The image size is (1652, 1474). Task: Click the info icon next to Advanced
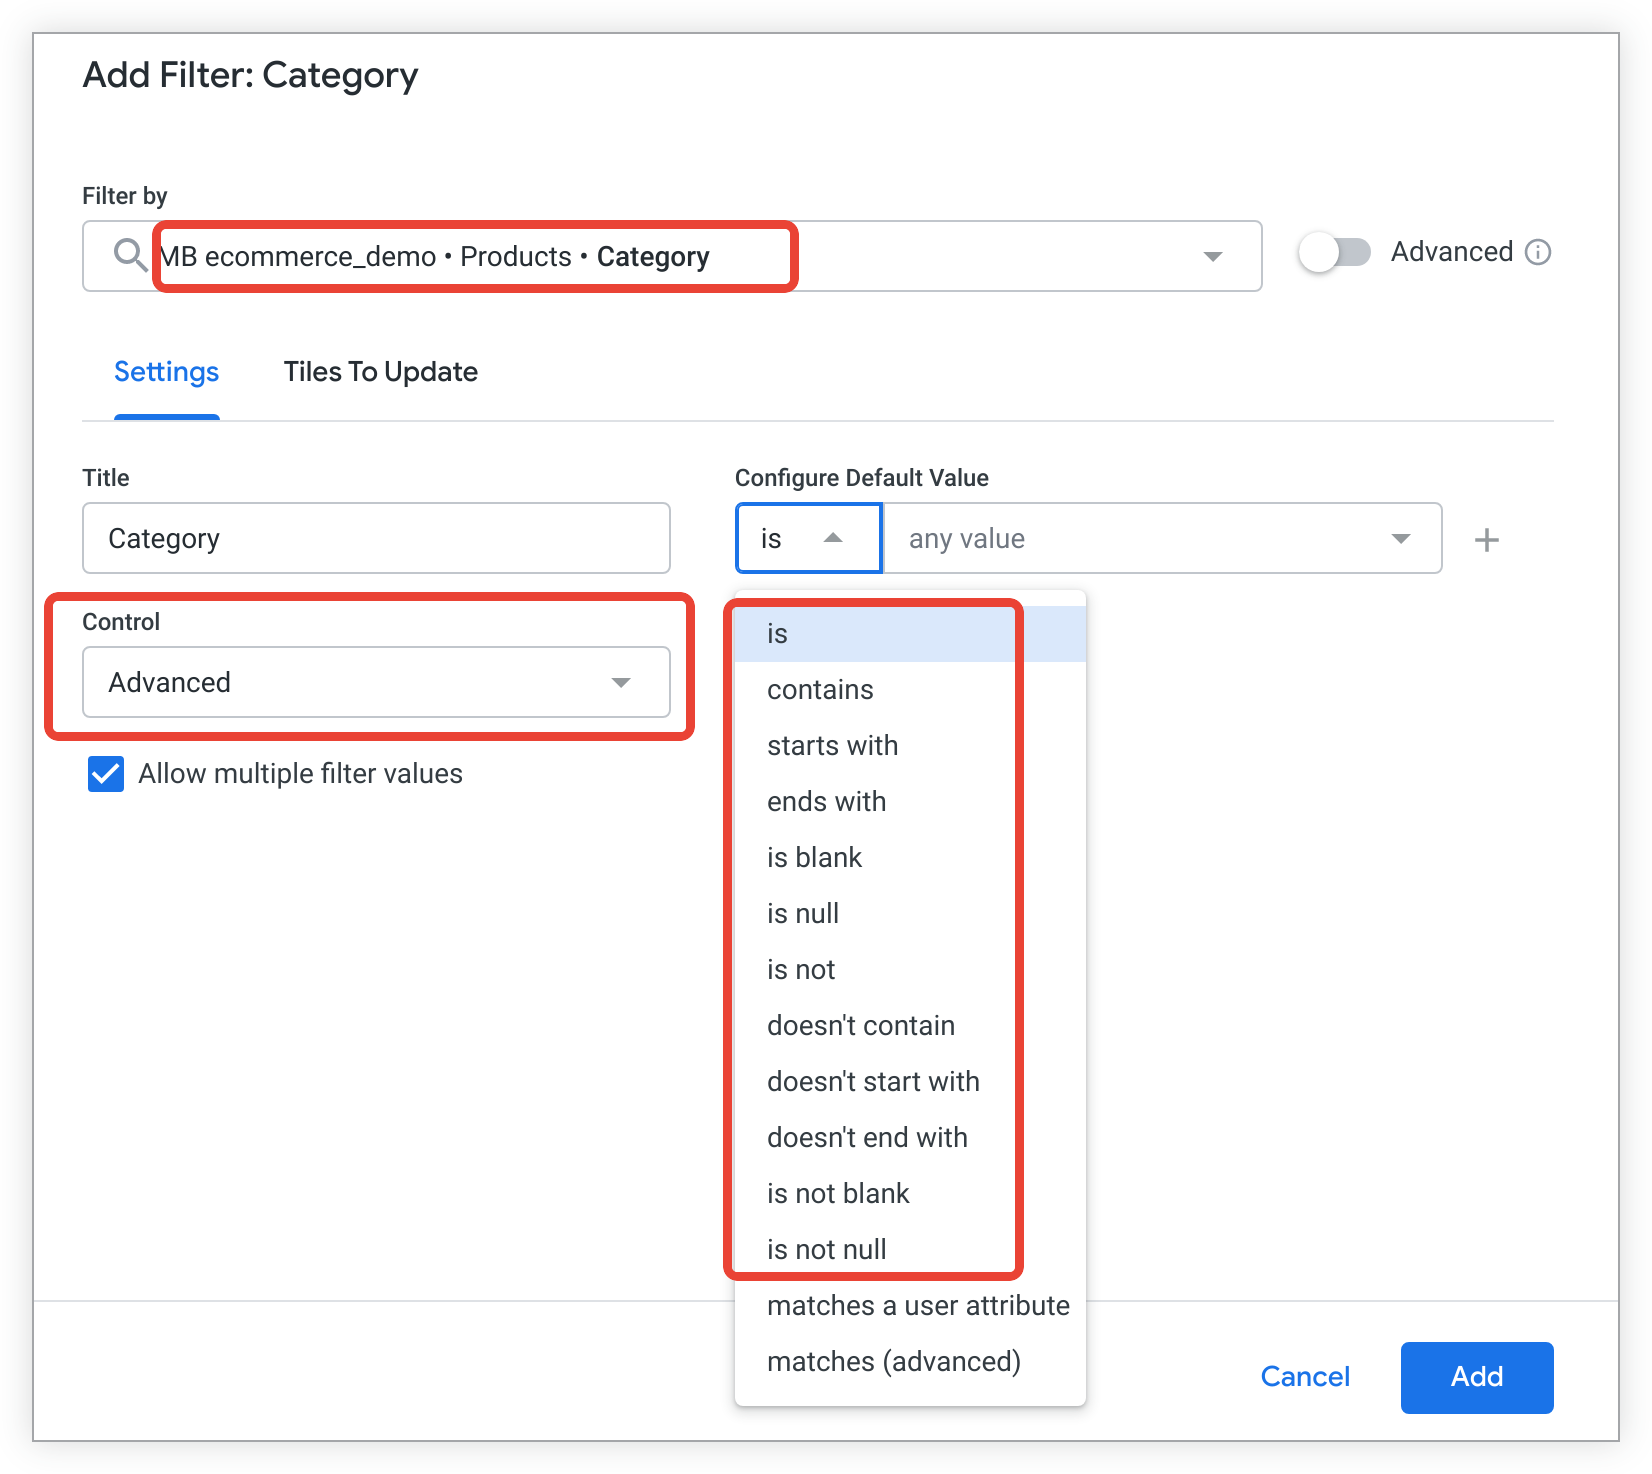[x=1539, y=251]
